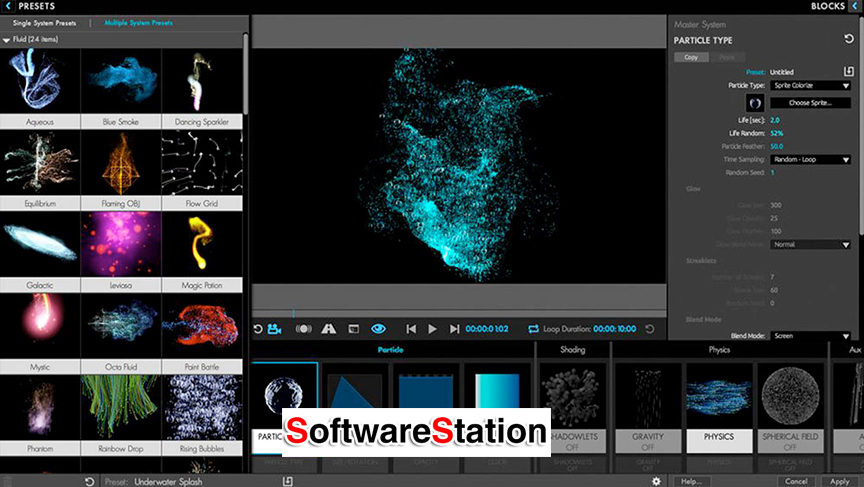Save the Untitled block preset
Screen dimensions: 864x487
849,72
